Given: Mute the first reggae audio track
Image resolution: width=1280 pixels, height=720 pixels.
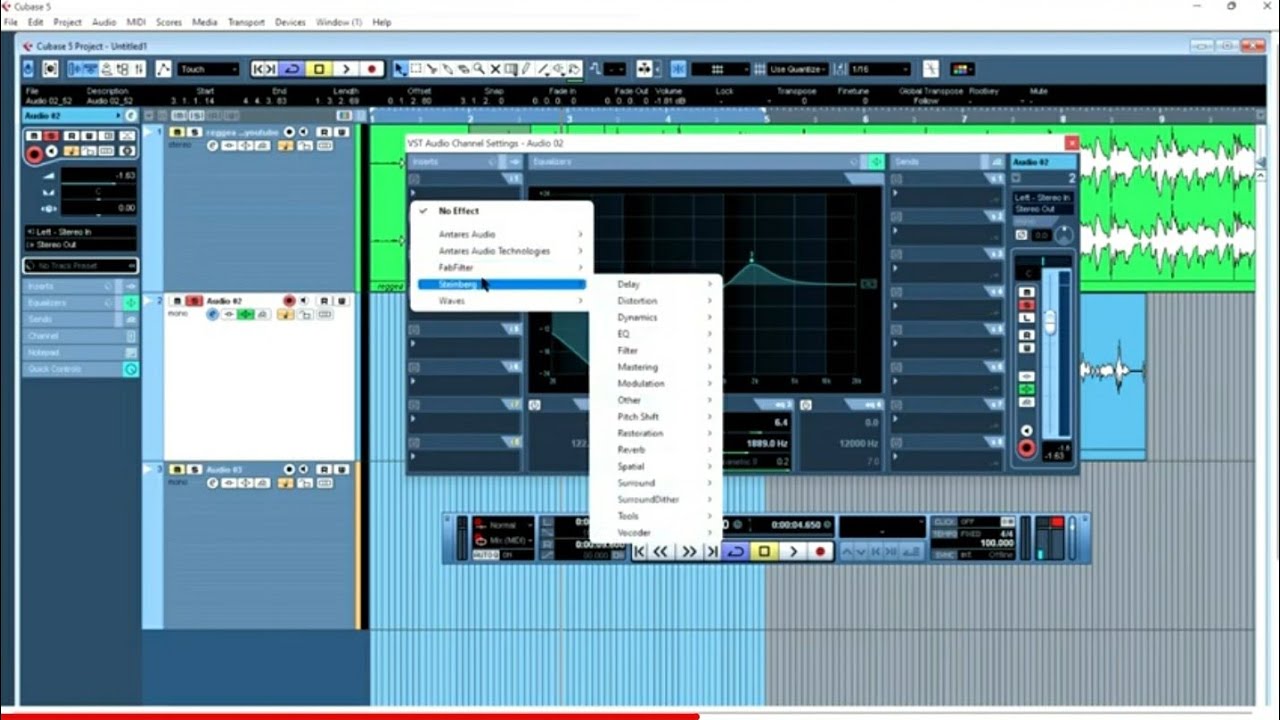Looking at the screenshot, I should point(177,132).
